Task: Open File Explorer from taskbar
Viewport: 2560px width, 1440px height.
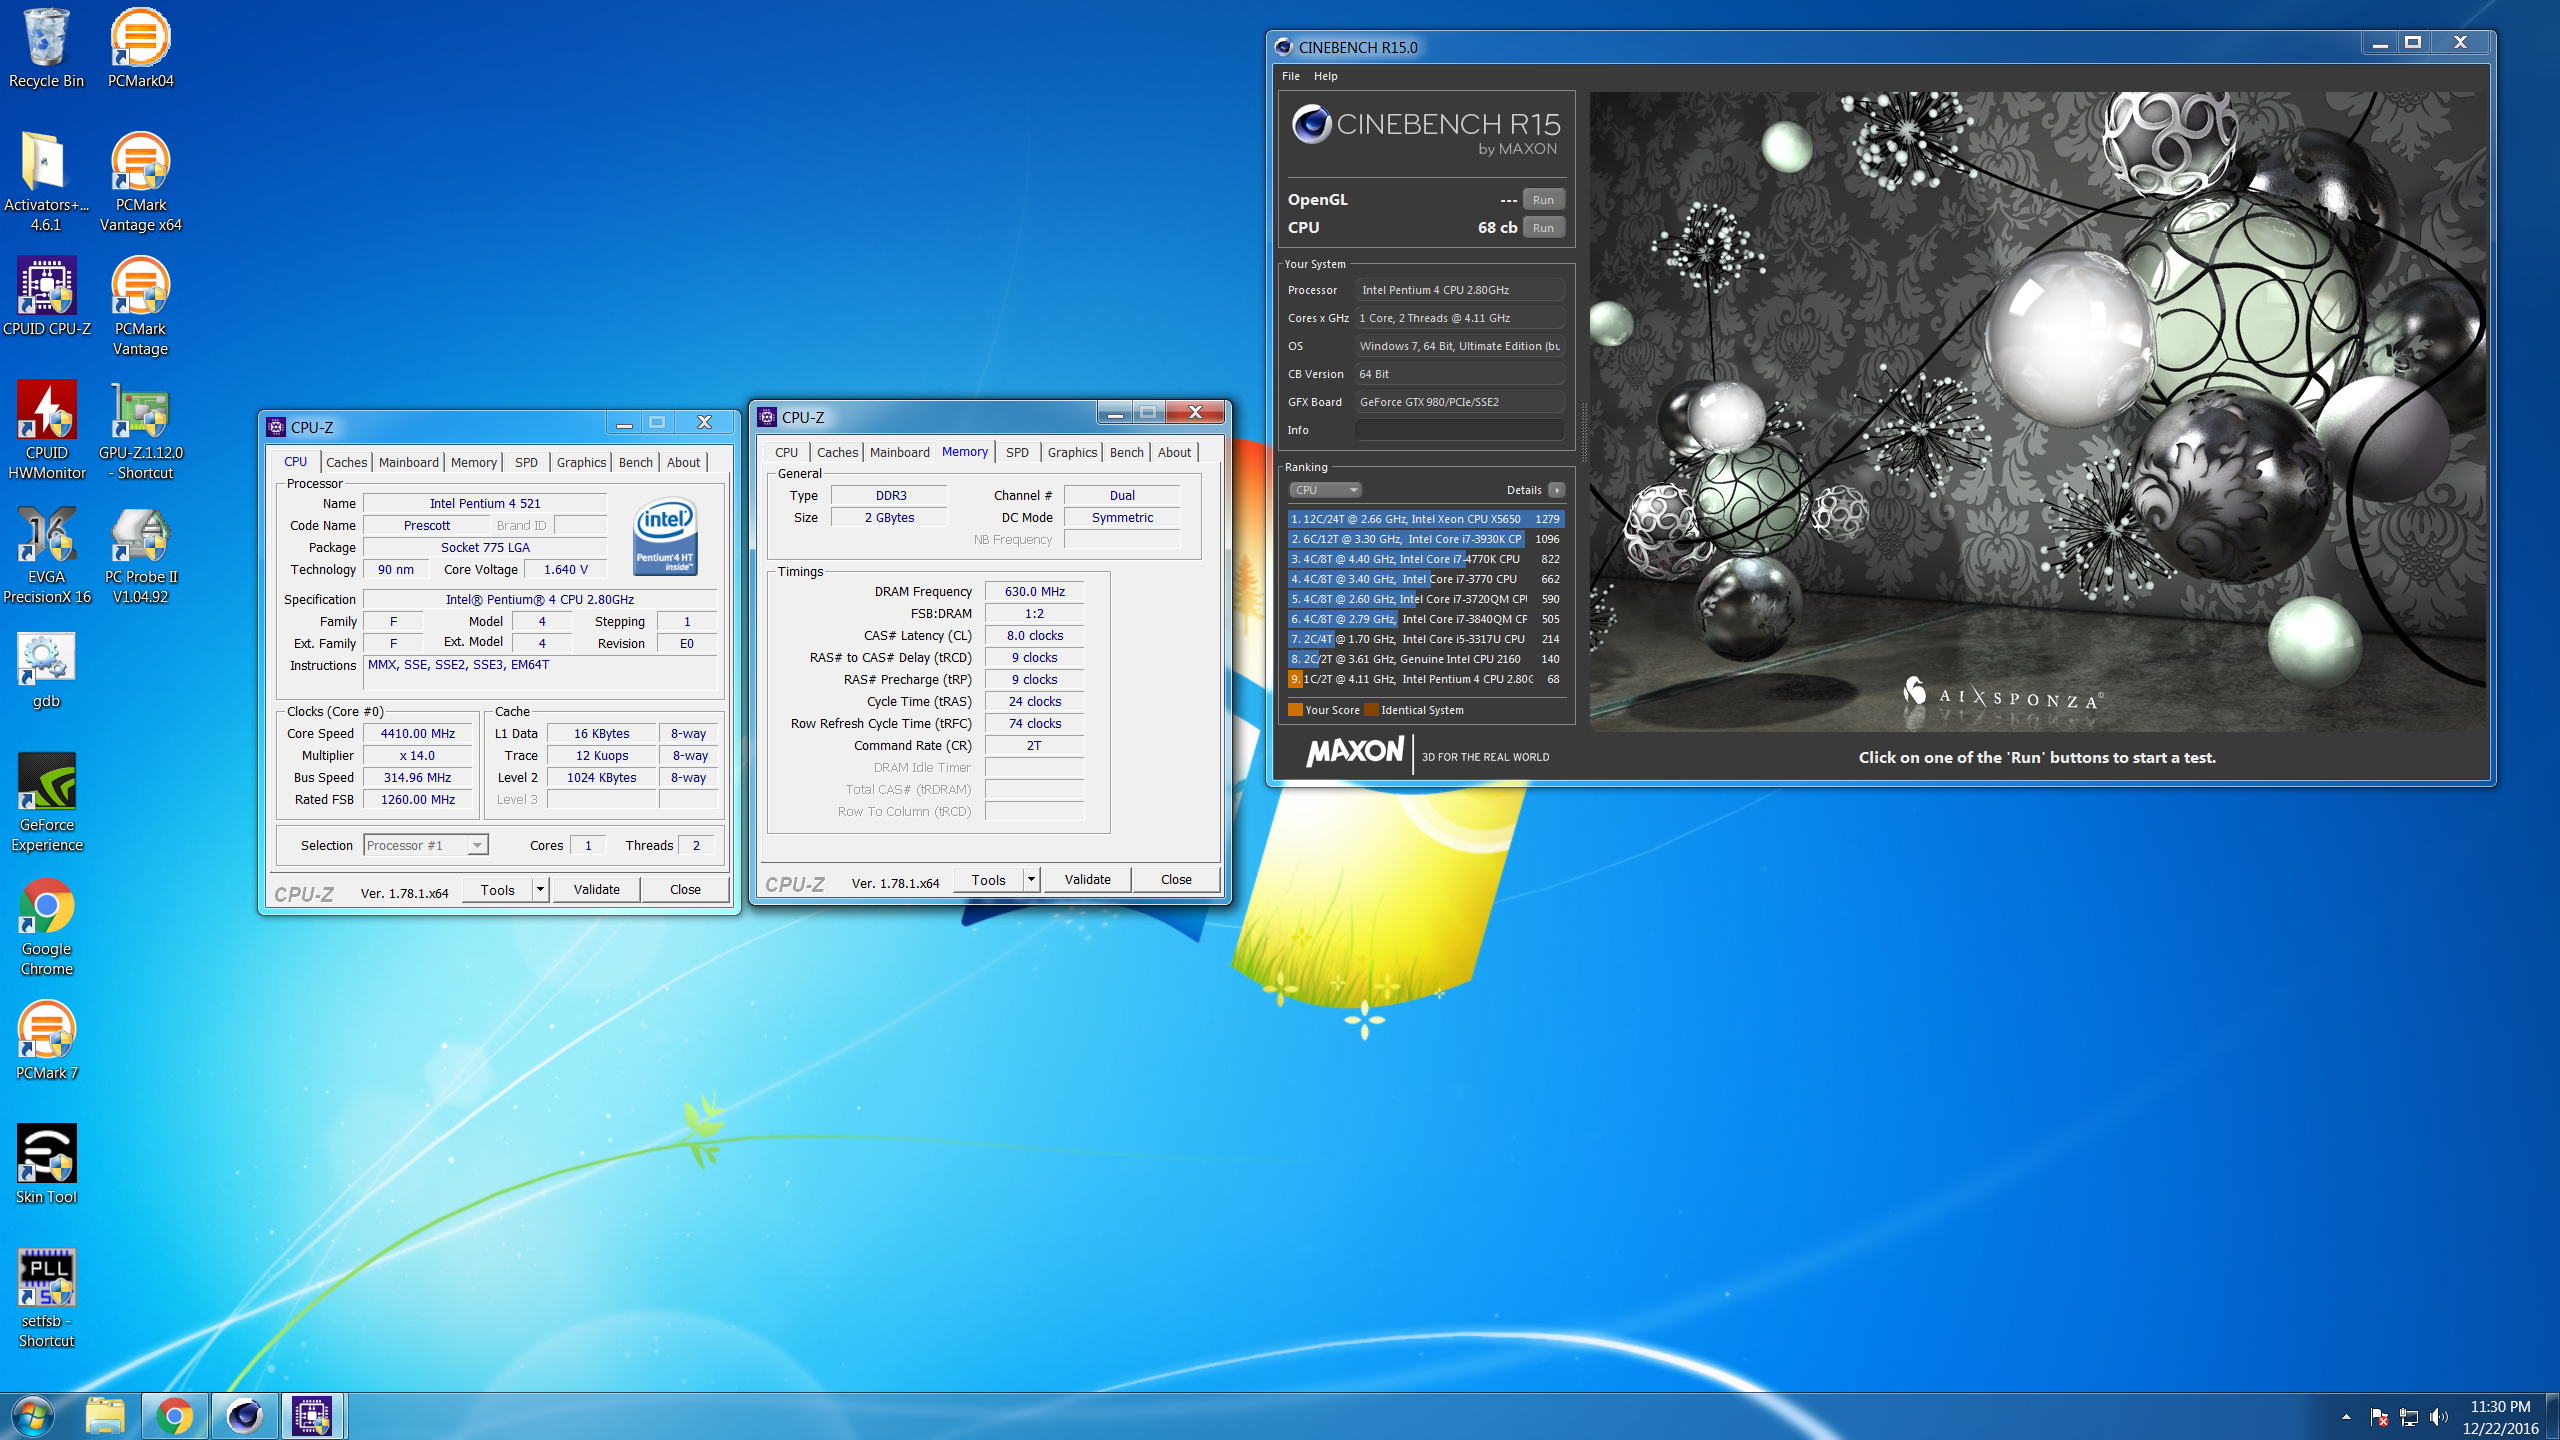Action: (x=104, y=1416)
